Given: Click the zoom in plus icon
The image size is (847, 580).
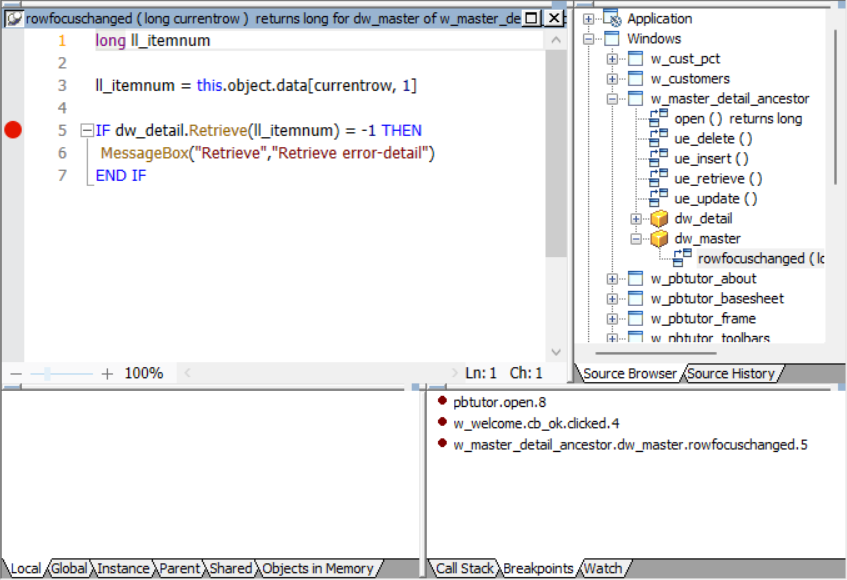Looking at the screenshot, I should (107, 374).
